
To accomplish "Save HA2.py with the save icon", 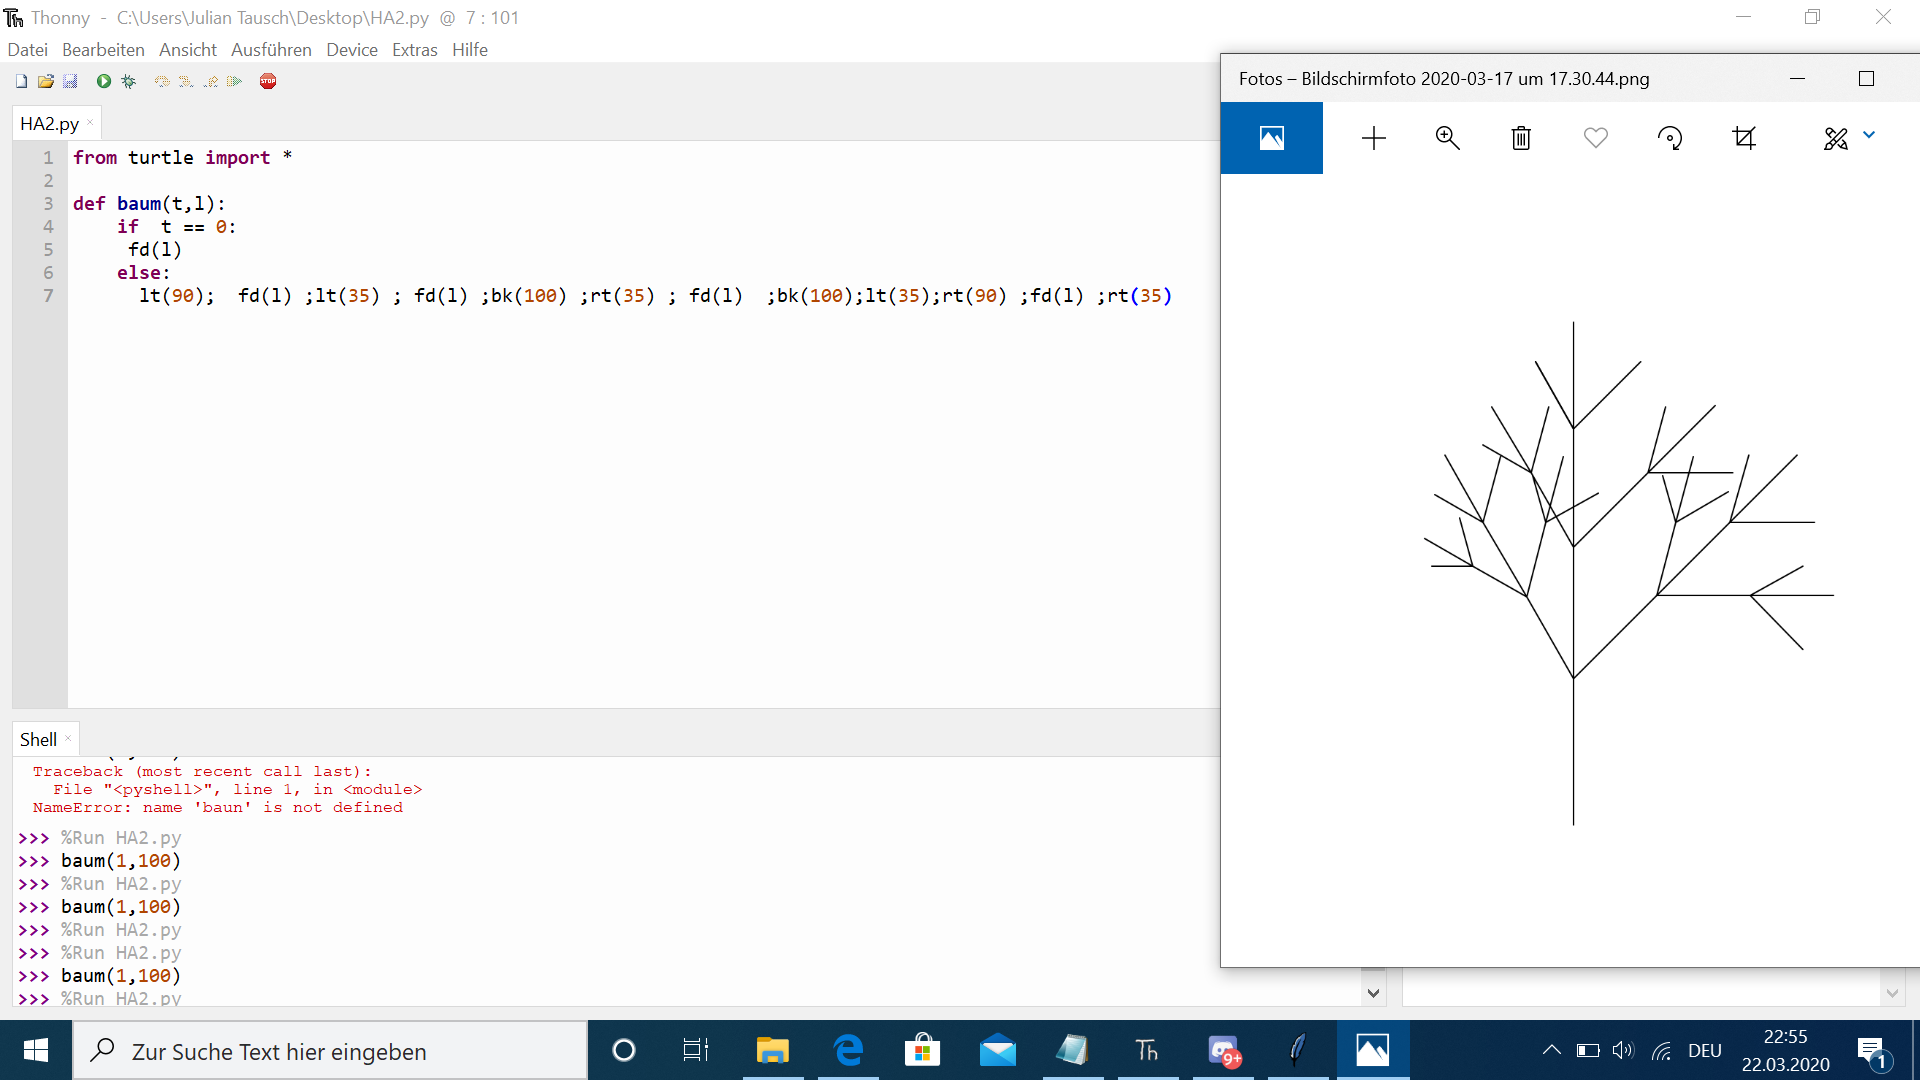I will click(x=70, y=81).
